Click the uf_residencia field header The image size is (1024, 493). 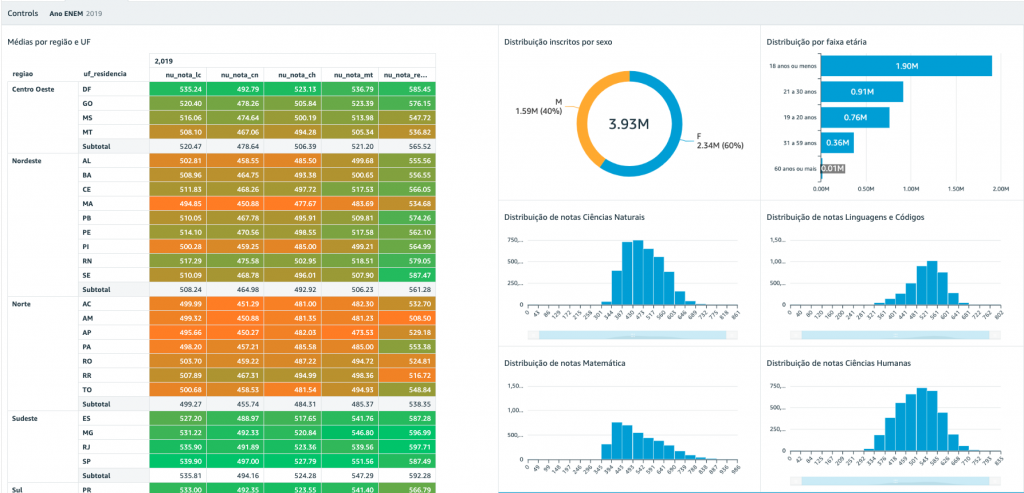tap(104, 75)
